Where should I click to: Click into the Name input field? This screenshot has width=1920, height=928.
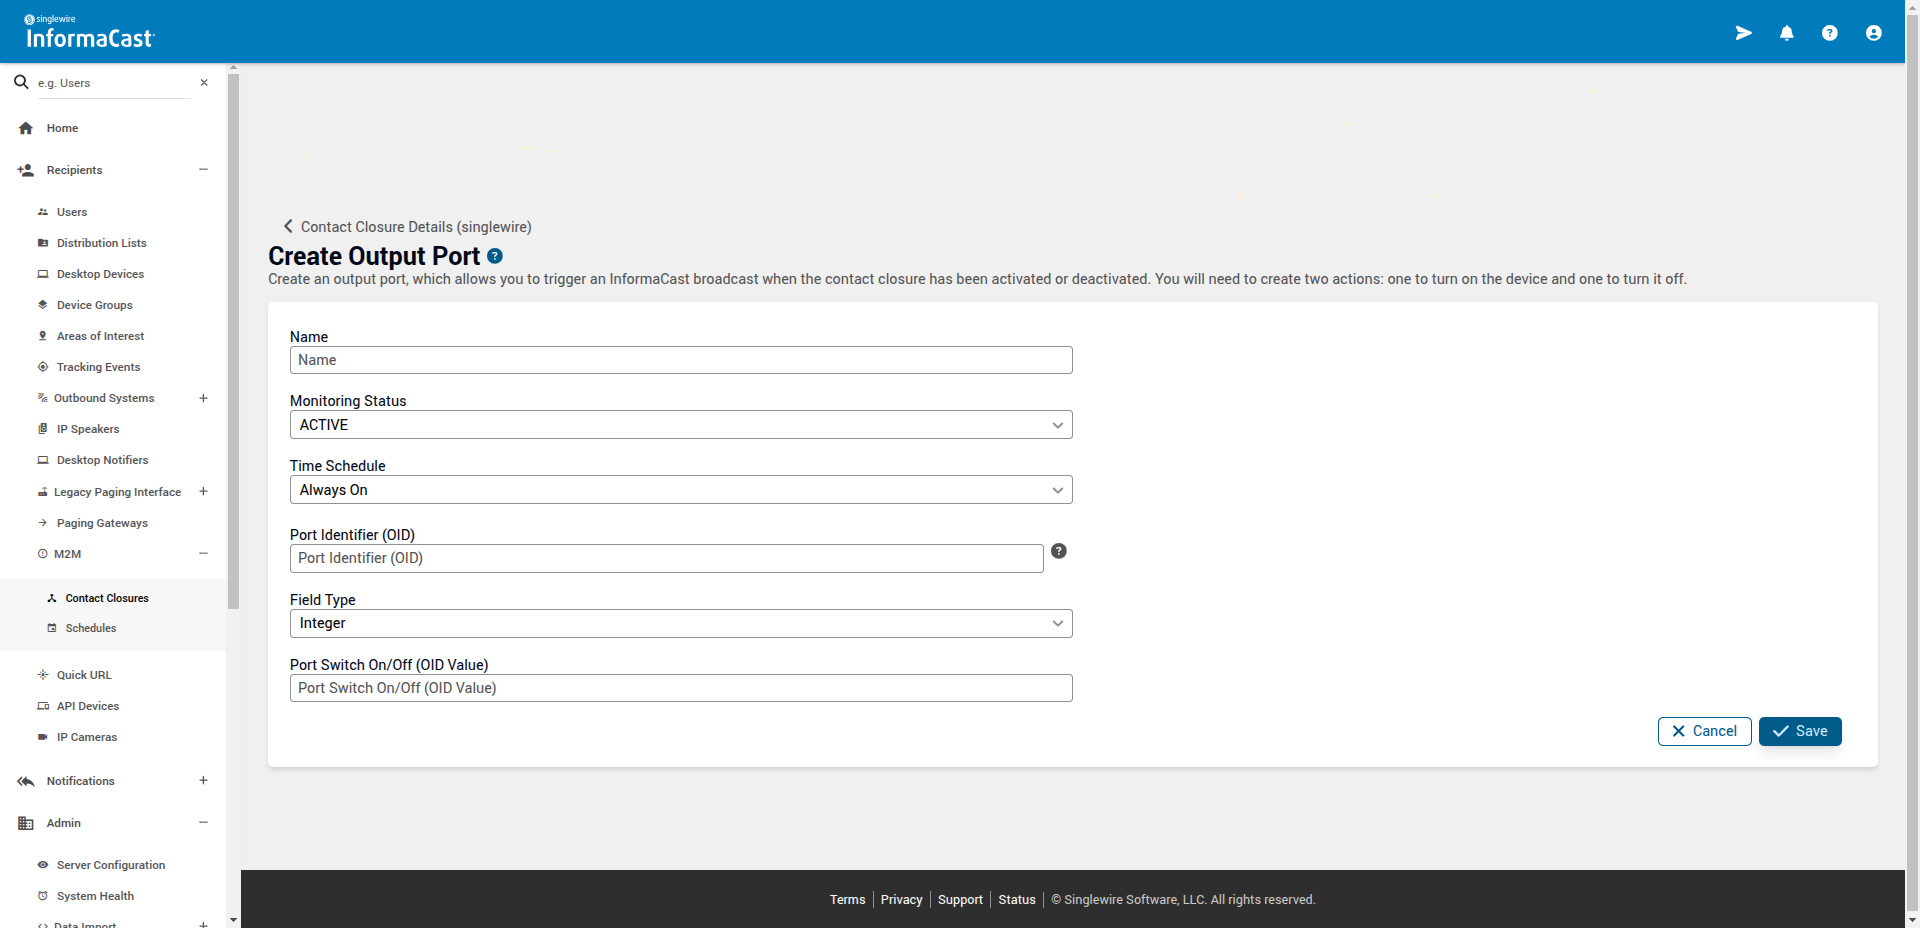pos(680,360)
